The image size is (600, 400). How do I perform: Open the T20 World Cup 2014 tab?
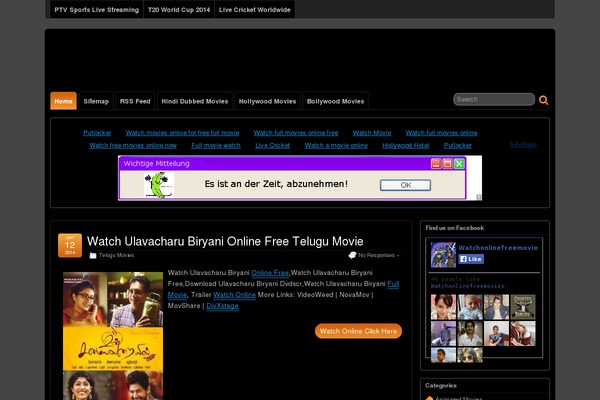tap(179, 10)
